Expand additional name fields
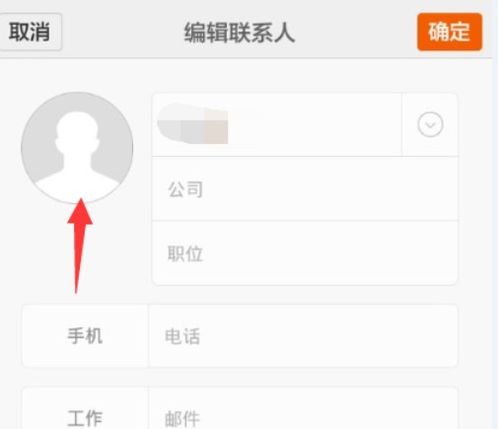 click(430, 125)
